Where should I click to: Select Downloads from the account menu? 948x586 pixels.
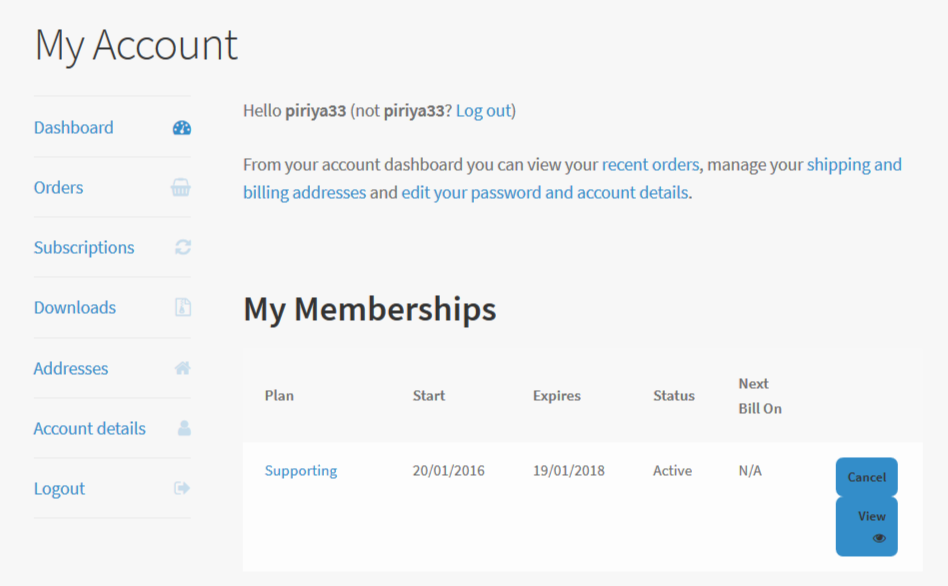[x=75, y=308]
